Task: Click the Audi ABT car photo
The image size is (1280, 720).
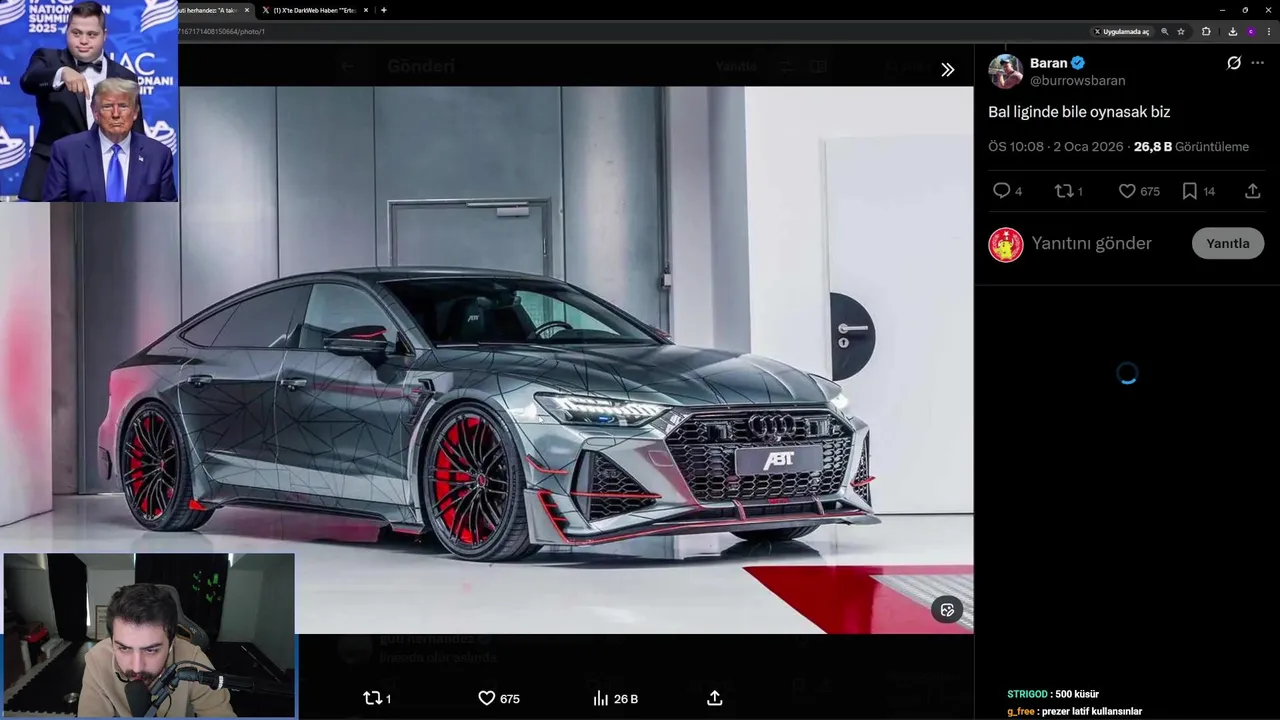Action: point(487,360)
